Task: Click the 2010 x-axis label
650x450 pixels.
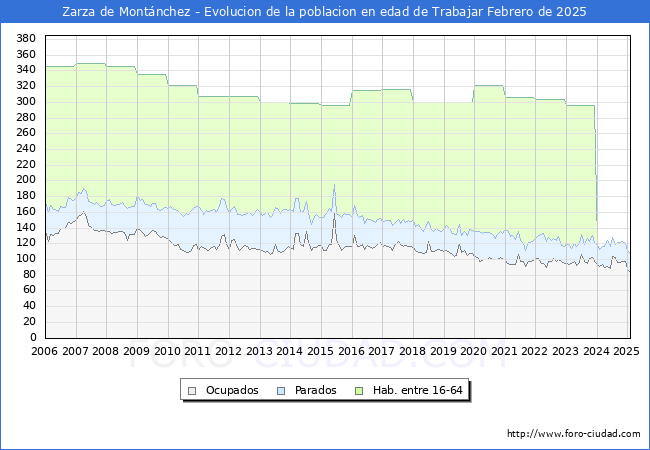Action: pos(167,351)
